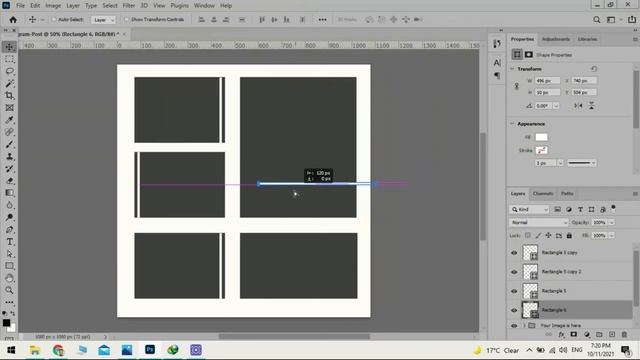
Task: Select the Blur tool
Action: [9, 205]
